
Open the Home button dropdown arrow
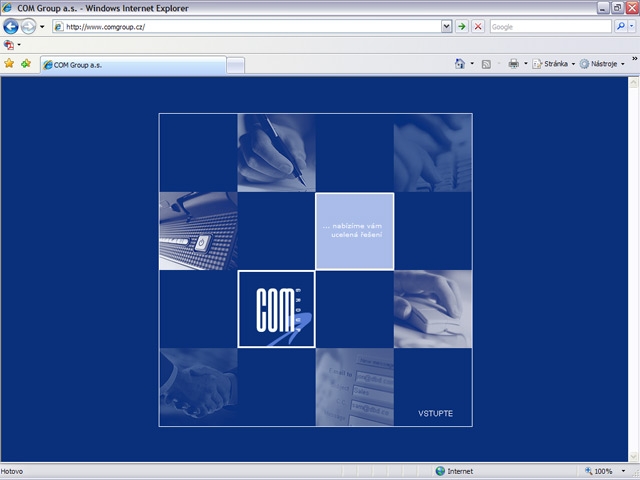click(472, 64)
